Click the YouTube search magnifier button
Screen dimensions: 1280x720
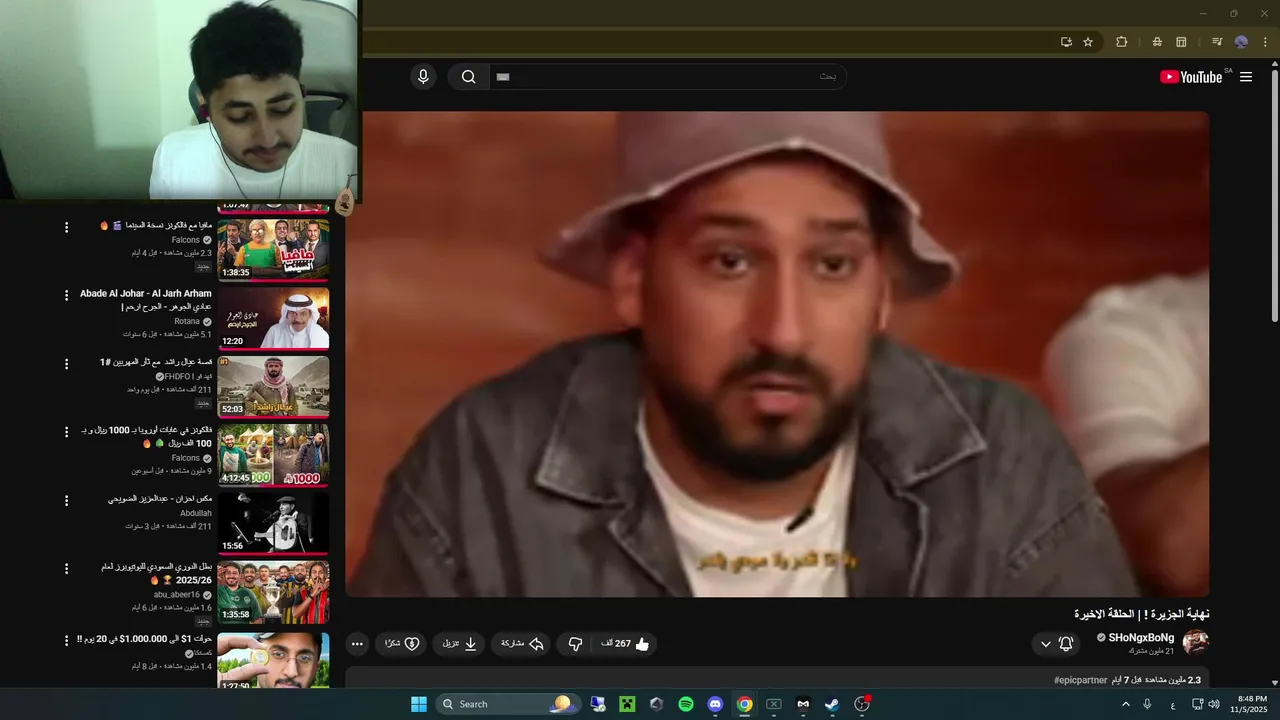(468, 77)
